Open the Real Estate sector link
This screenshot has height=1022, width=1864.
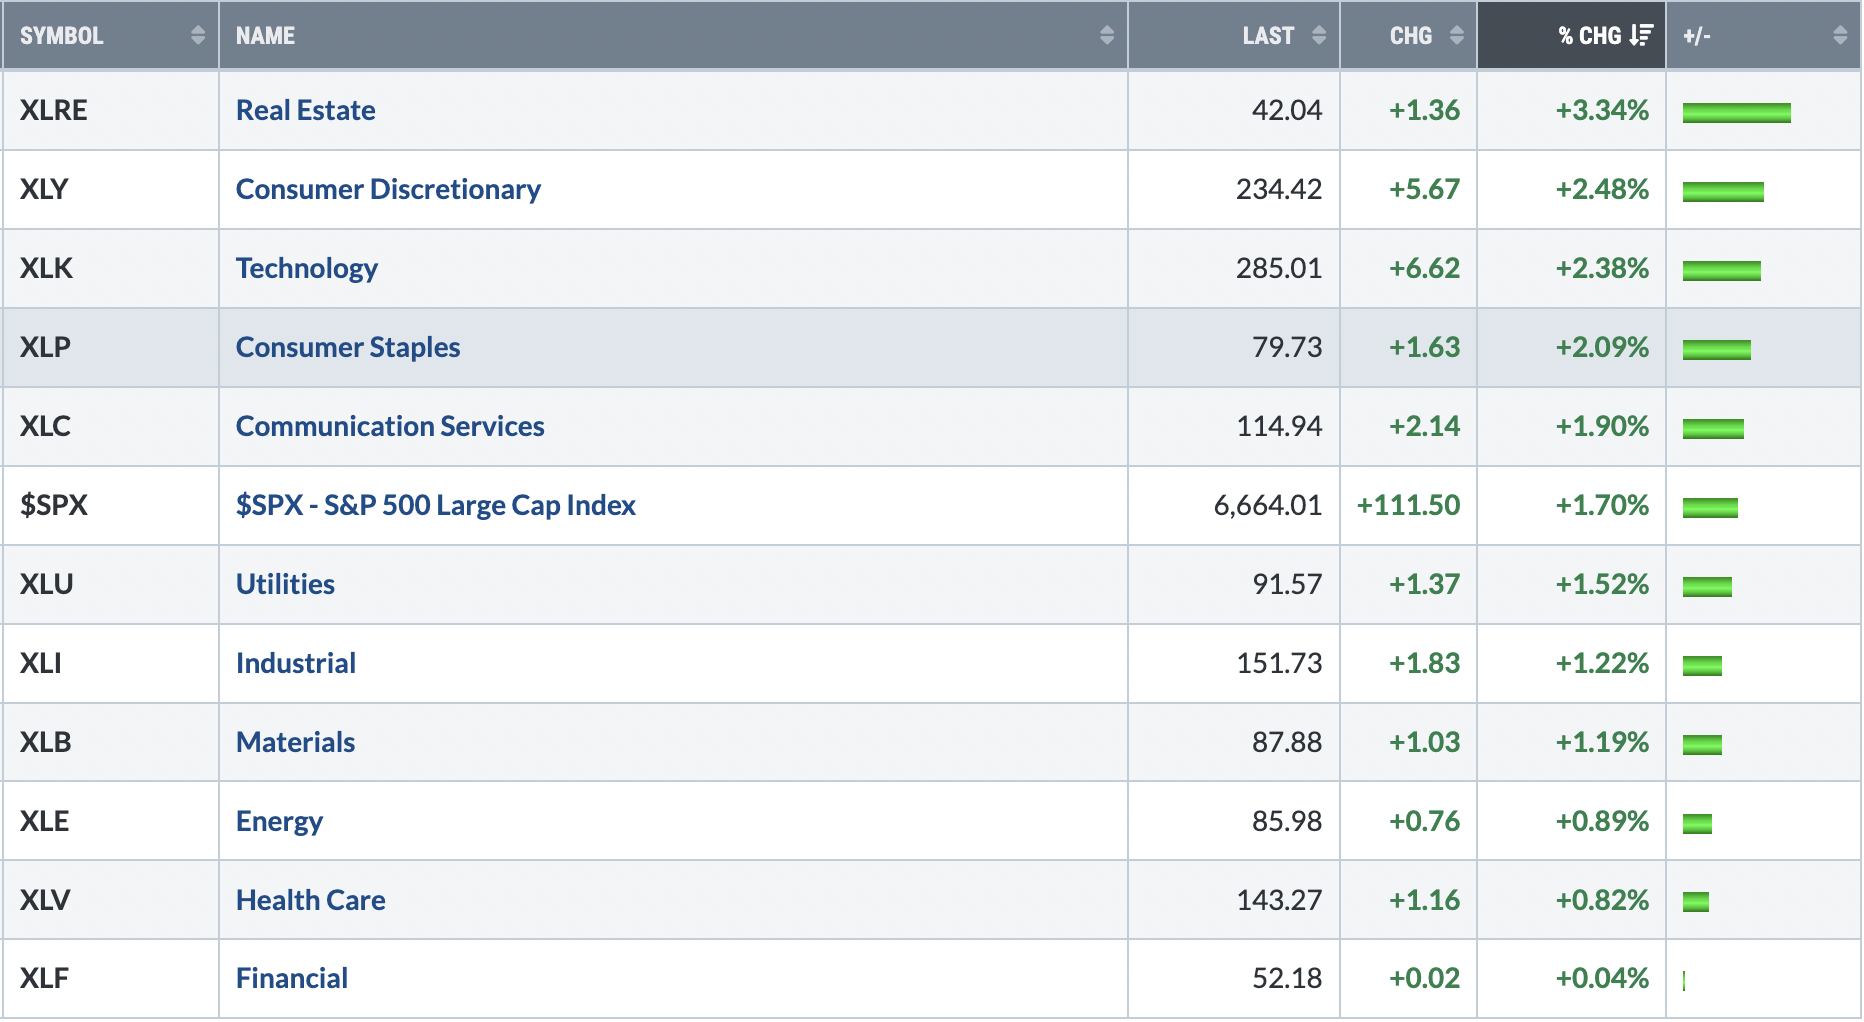[x=305, y=110]
